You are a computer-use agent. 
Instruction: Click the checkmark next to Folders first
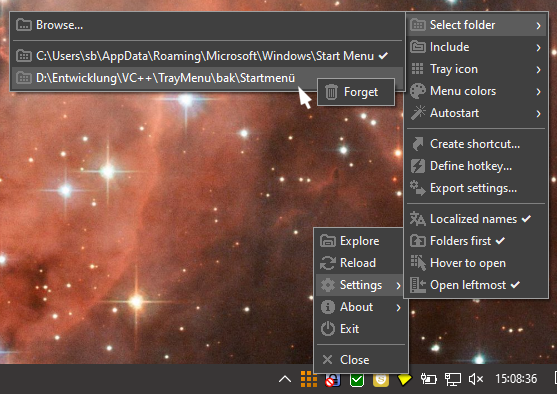coord(501,241)
